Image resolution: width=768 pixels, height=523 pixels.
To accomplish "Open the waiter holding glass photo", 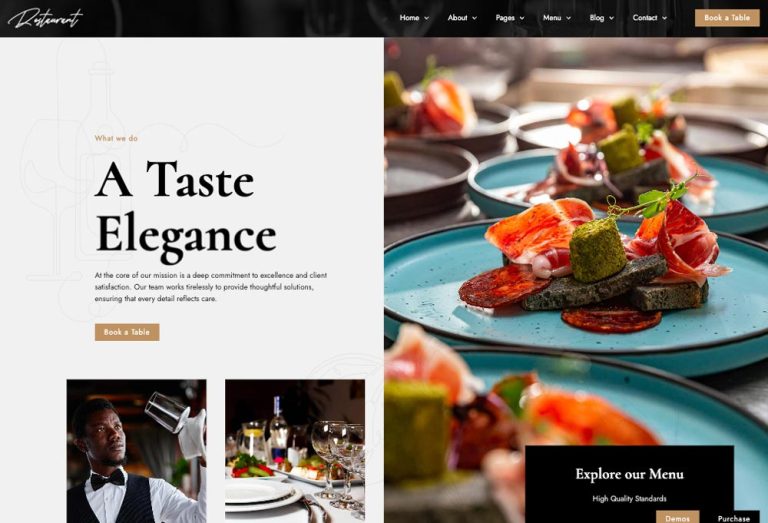I will point(137,451).
